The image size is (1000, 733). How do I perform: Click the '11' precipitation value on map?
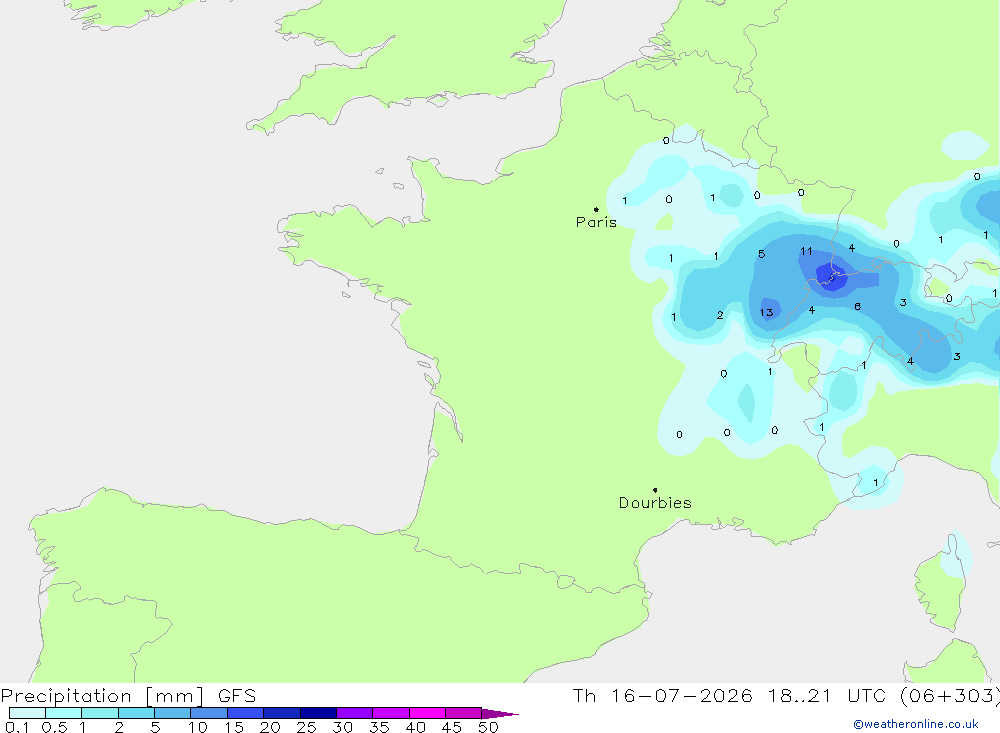[x=806, y=251]
